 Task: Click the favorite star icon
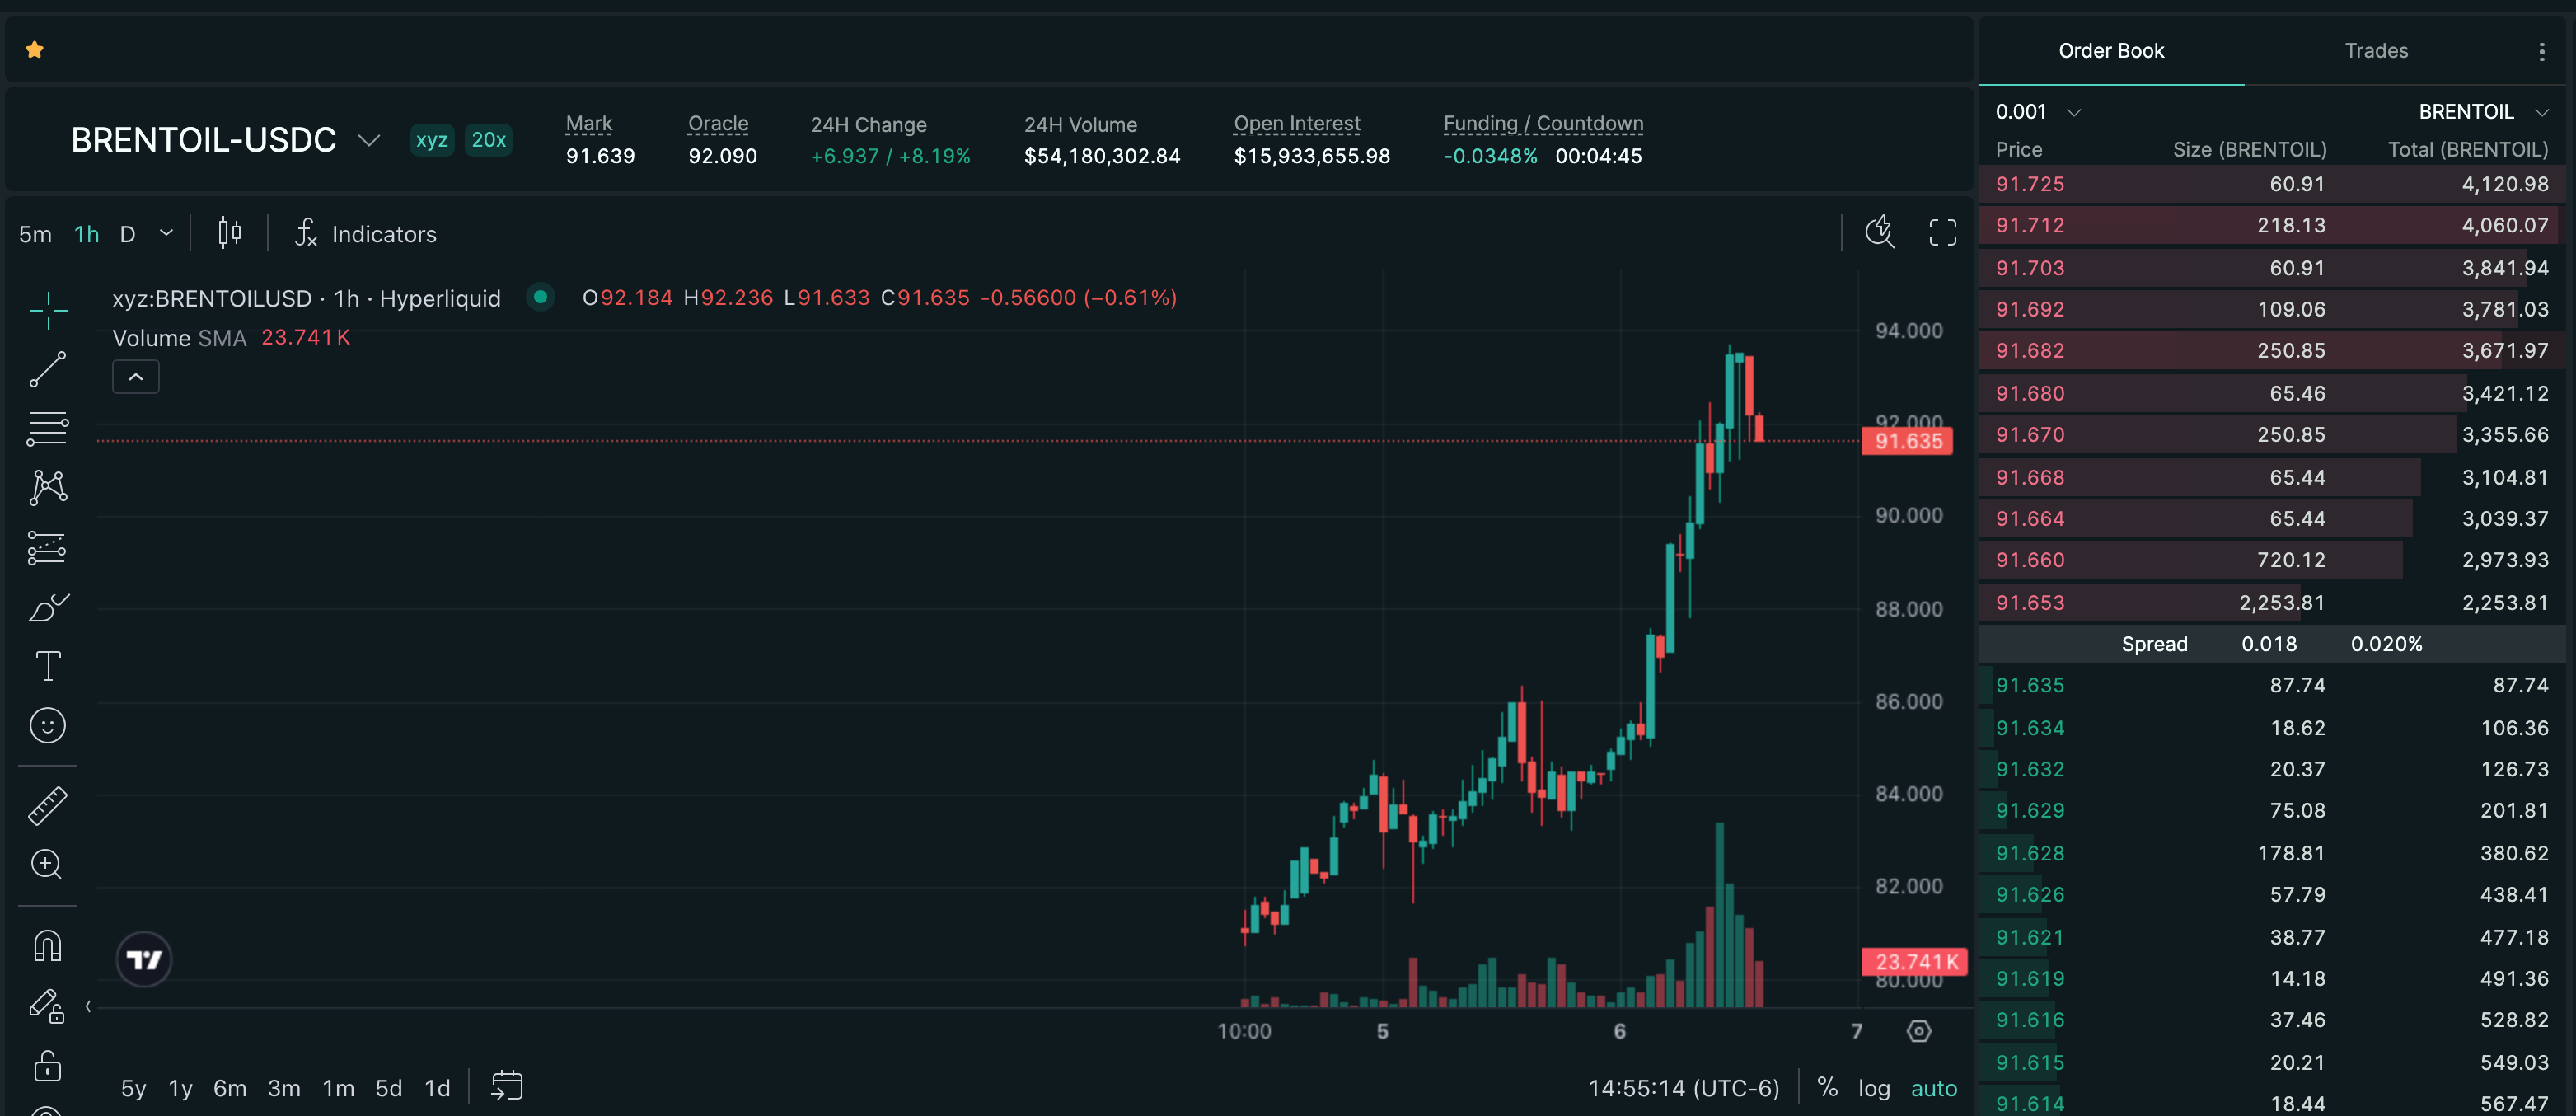tap(35, 50)
